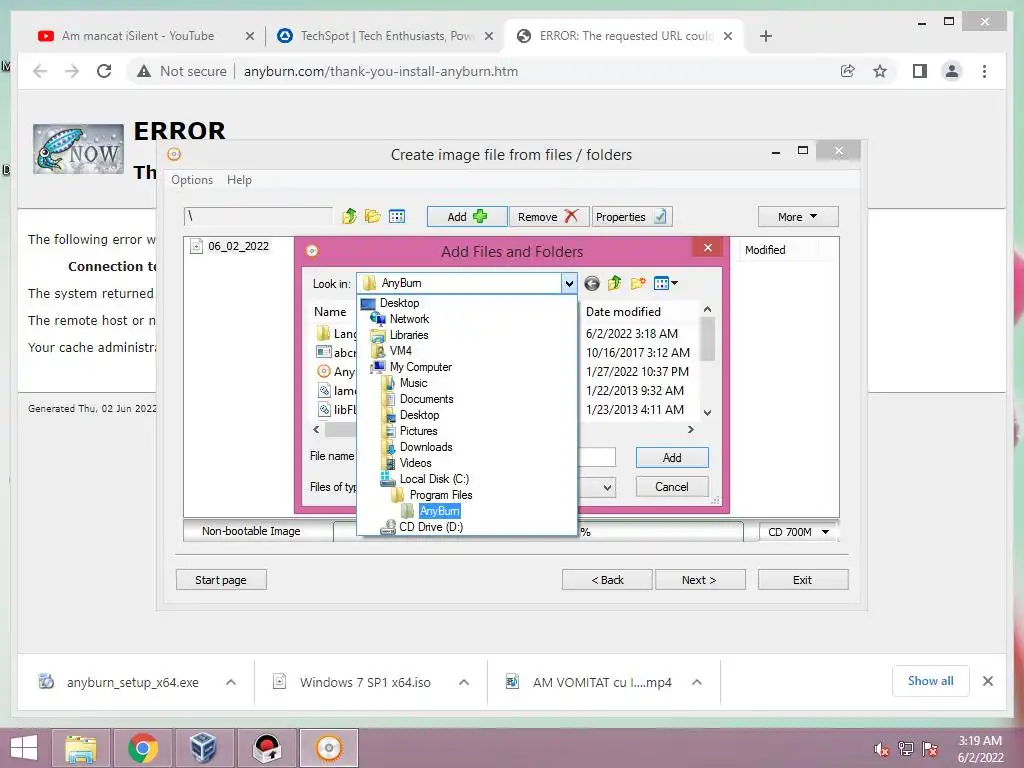This screenshot has width=1024, height=768.
Task: Open the view menu icon in file dialog
Action: coord(665,283)
